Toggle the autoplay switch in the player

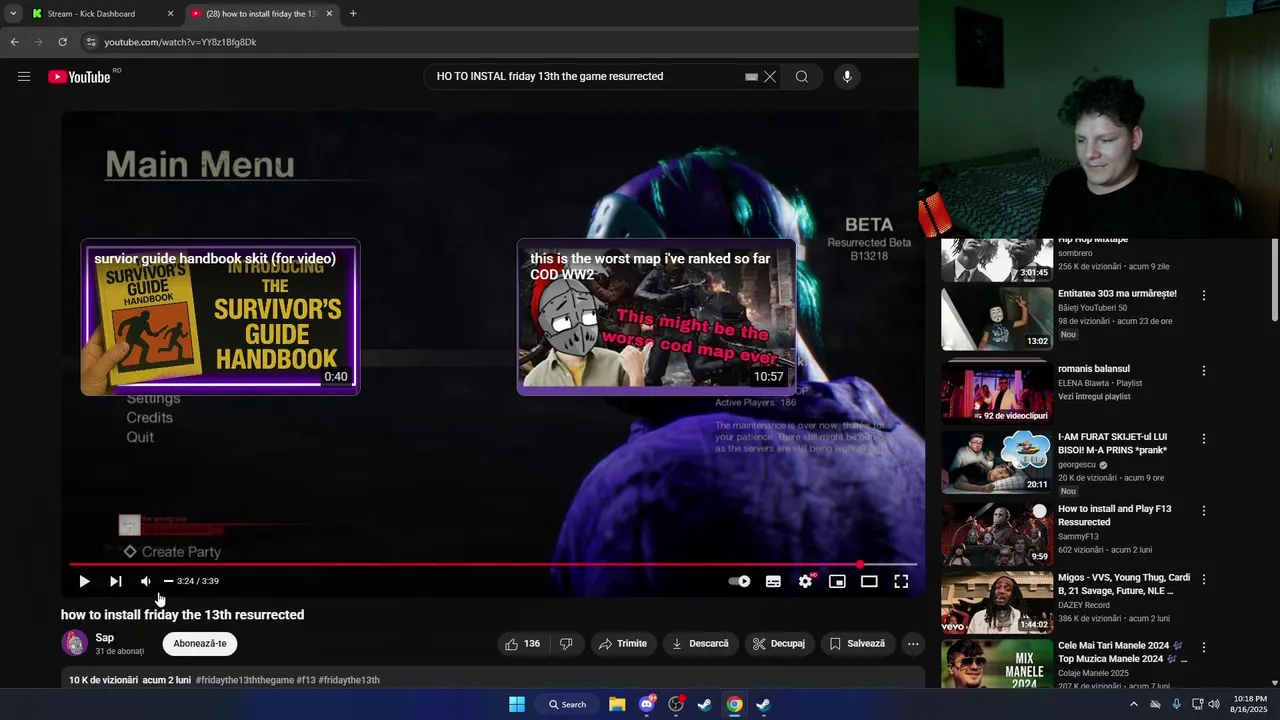pyautogui.click(x=739, y=581)
